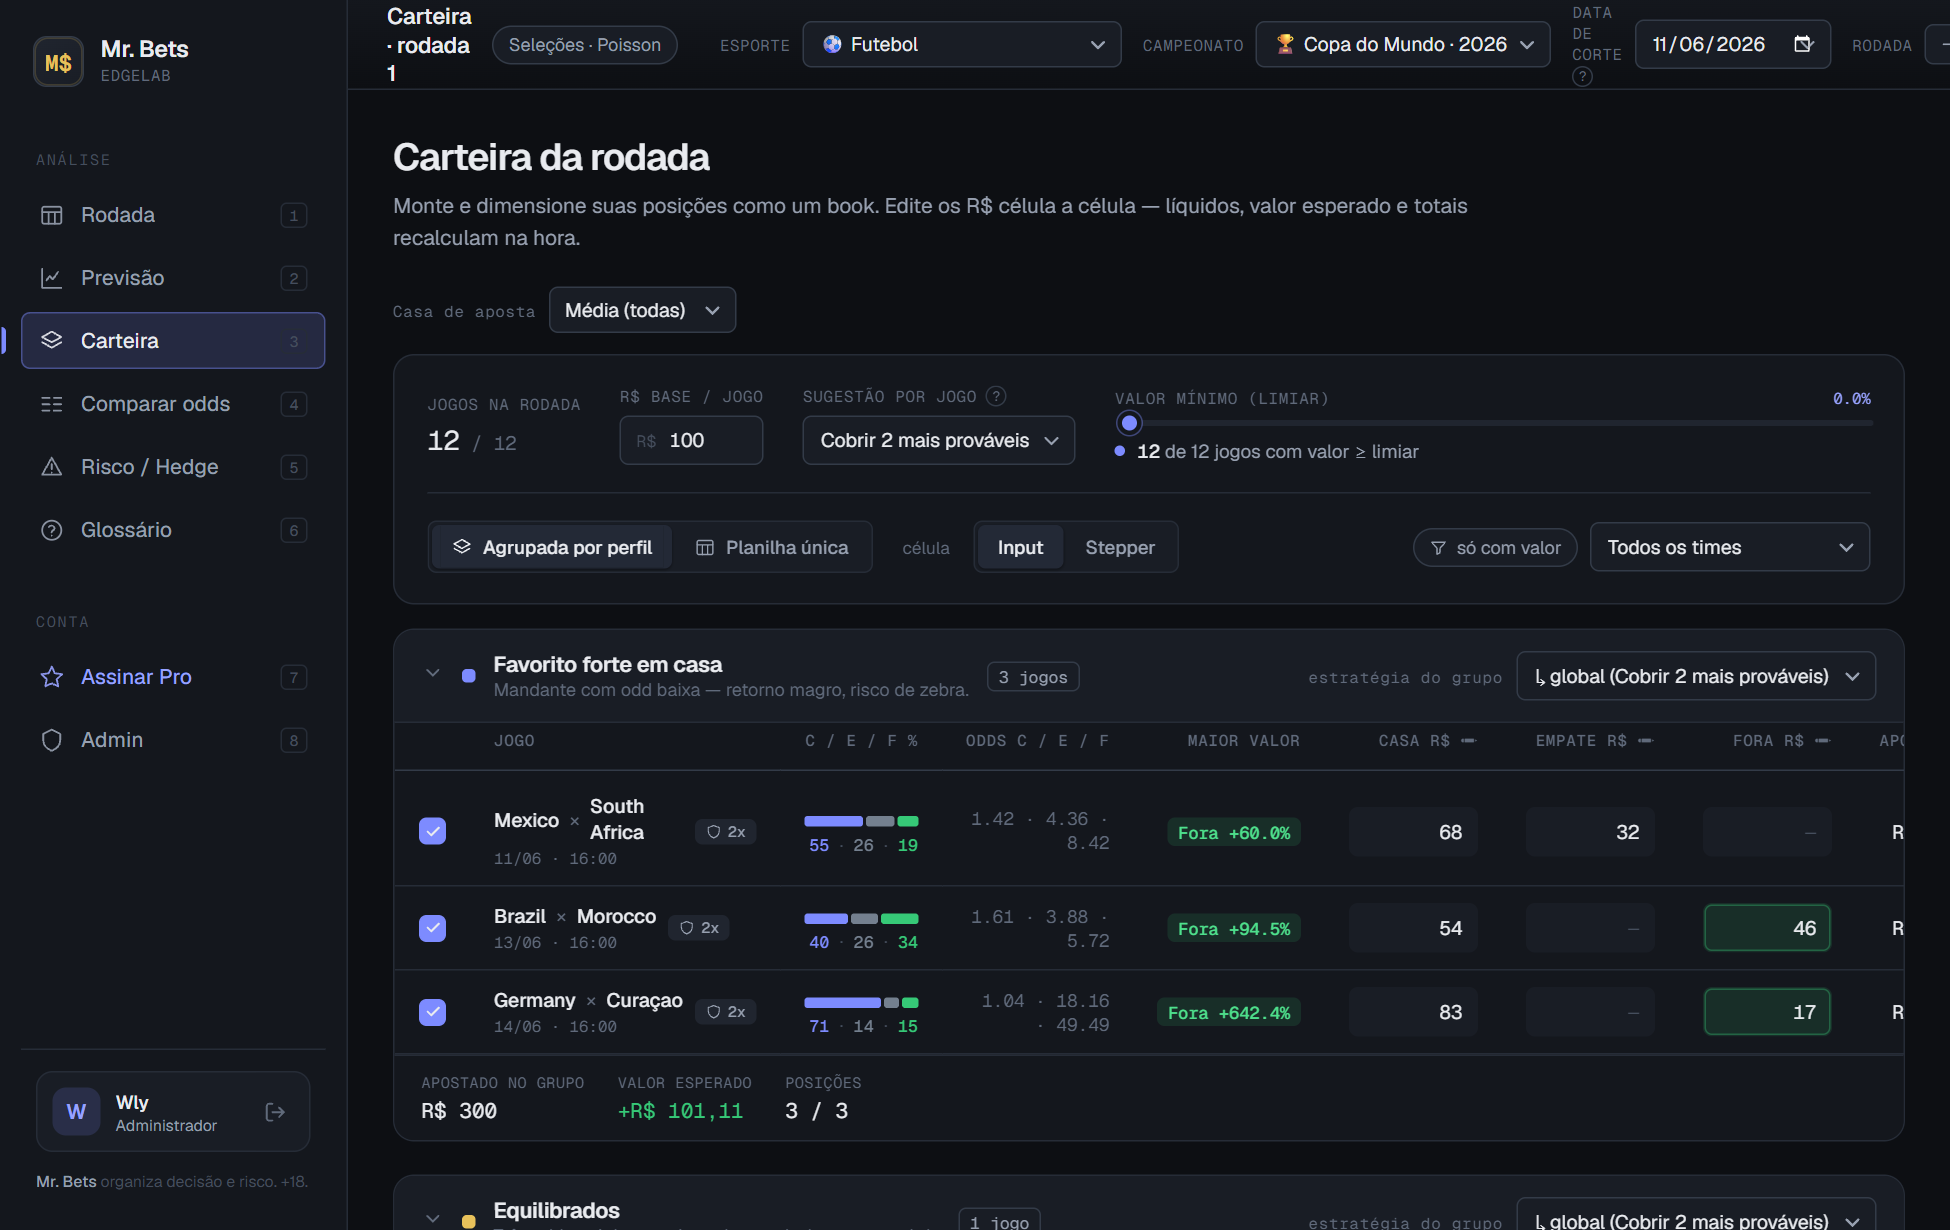Click the Casa R$ cell with 68 for Mexico

(1413, 832)
